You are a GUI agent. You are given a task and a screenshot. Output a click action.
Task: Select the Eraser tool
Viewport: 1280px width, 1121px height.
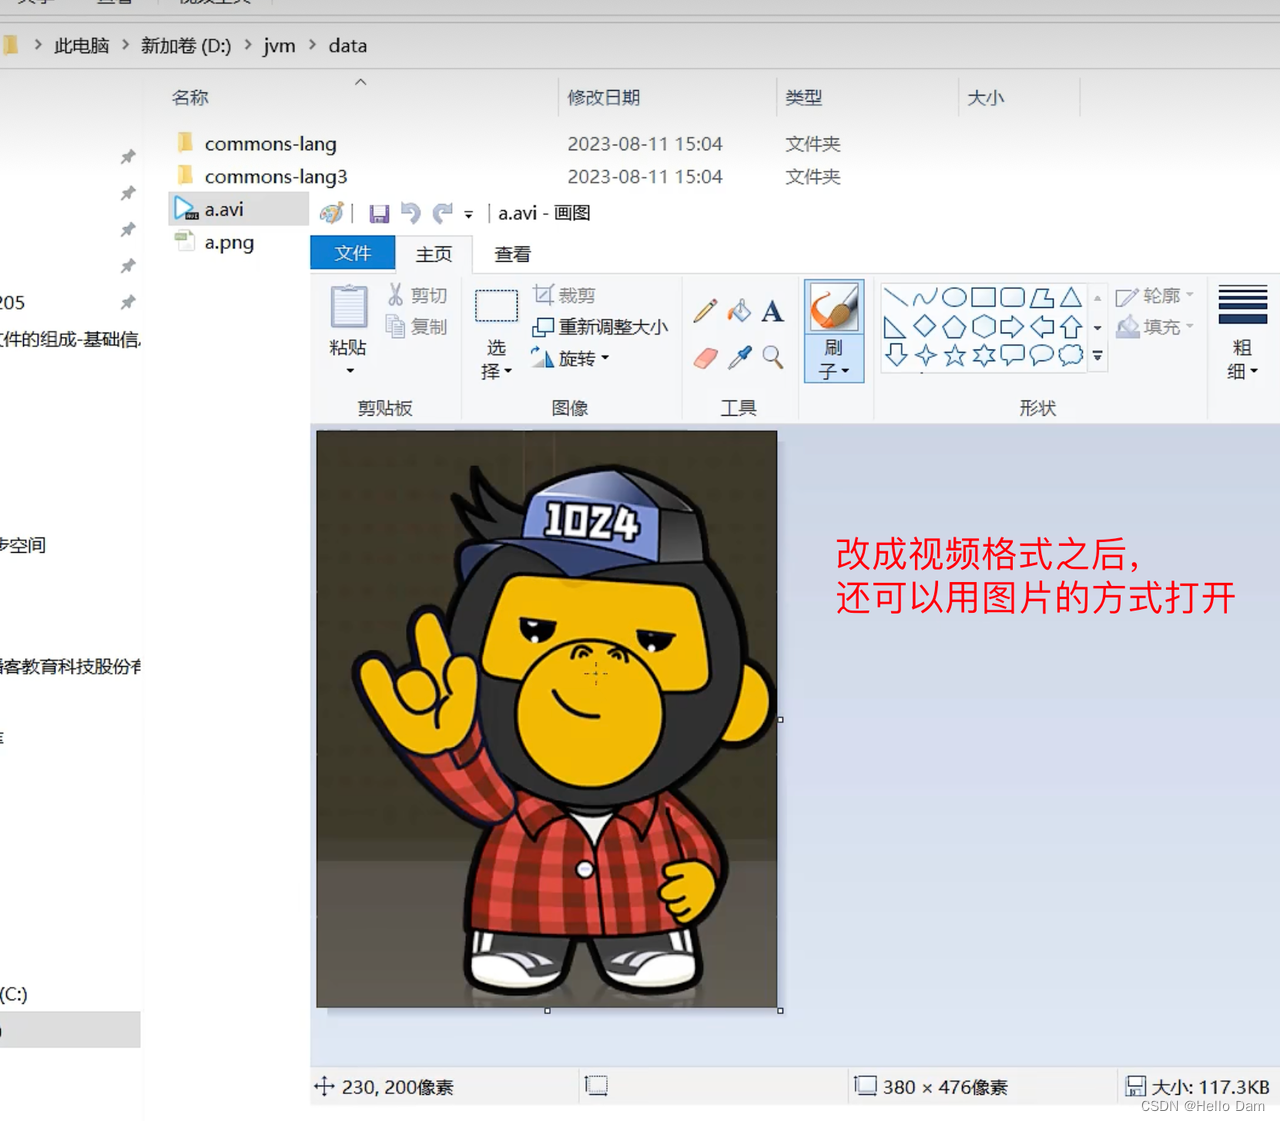[x=705, y=357]
